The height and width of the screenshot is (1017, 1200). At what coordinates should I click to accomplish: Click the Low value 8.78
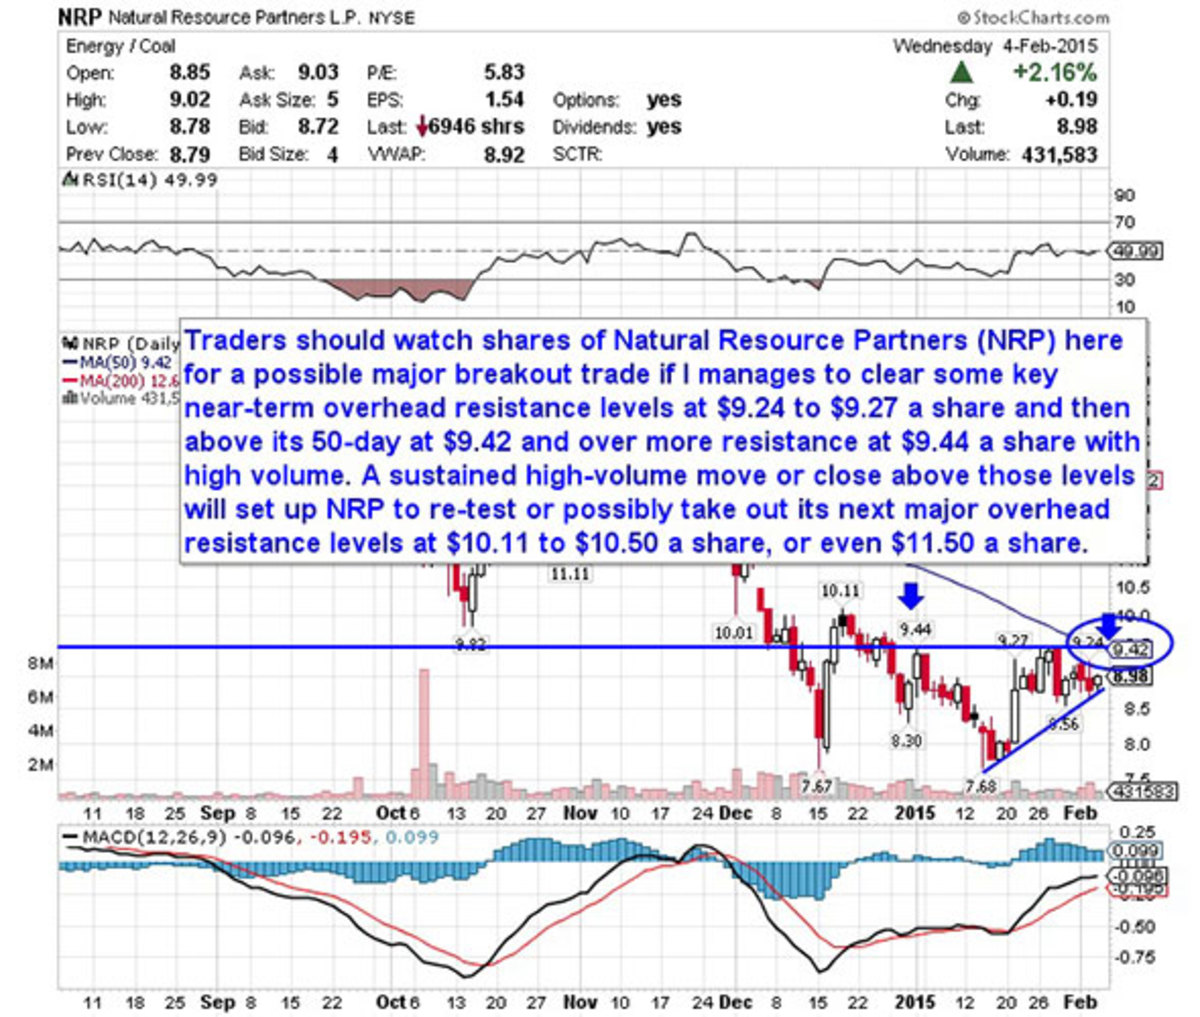(x=189, y=127)
